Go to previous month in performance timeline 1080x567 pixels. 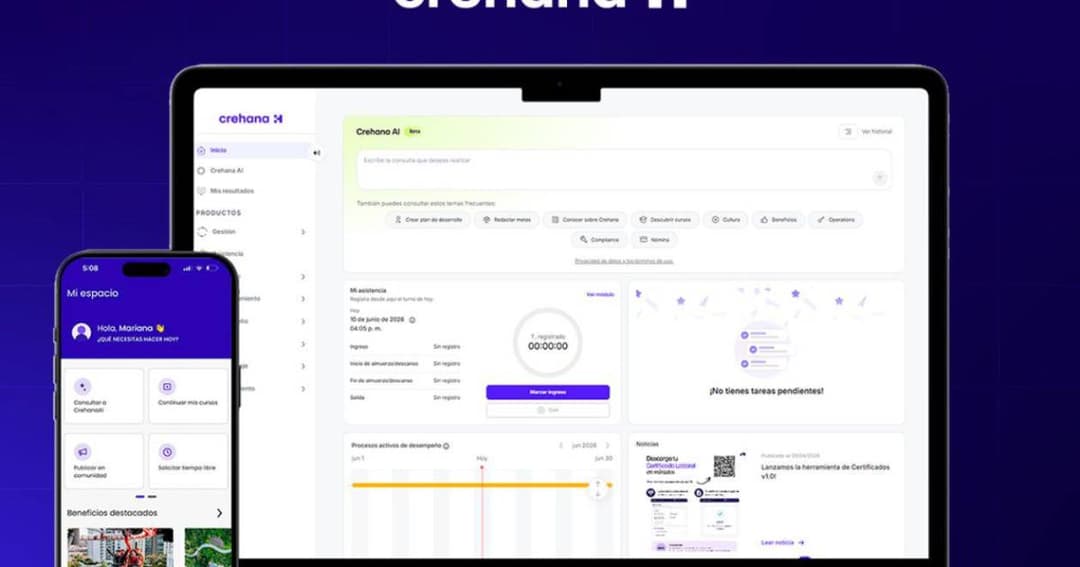pyautogui.click(x=561, y=446)
